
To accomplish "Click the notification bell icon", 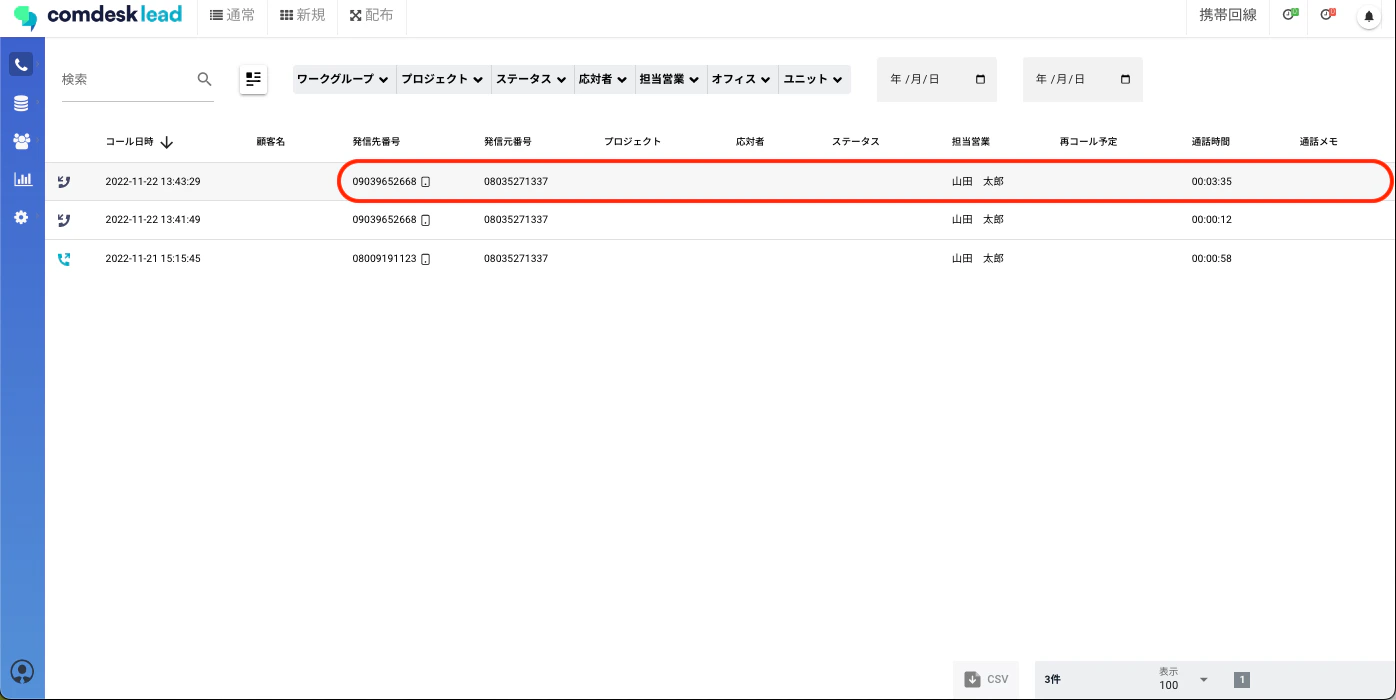I will coord(1369,16).
